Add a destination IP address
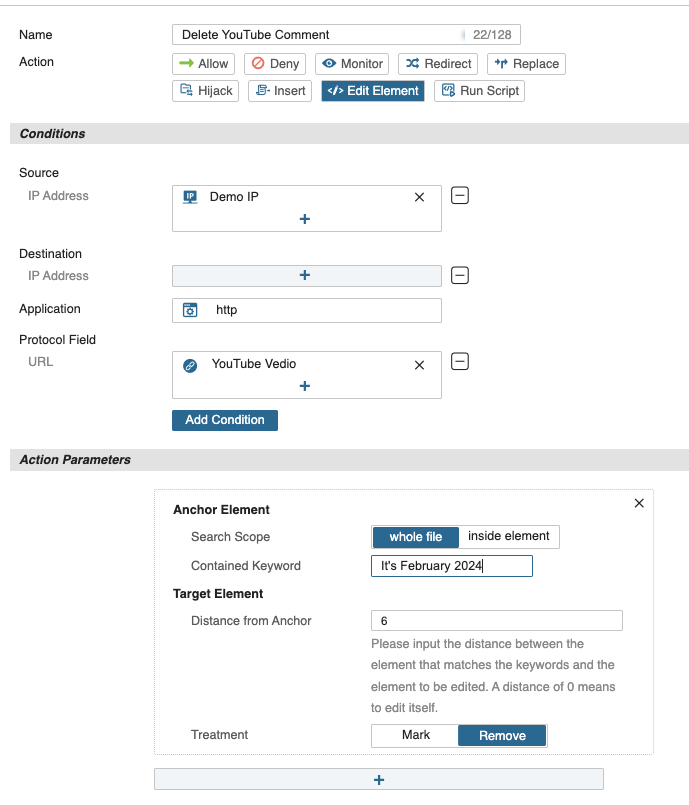This screenshot has height=805, width=689. [305, 276]
